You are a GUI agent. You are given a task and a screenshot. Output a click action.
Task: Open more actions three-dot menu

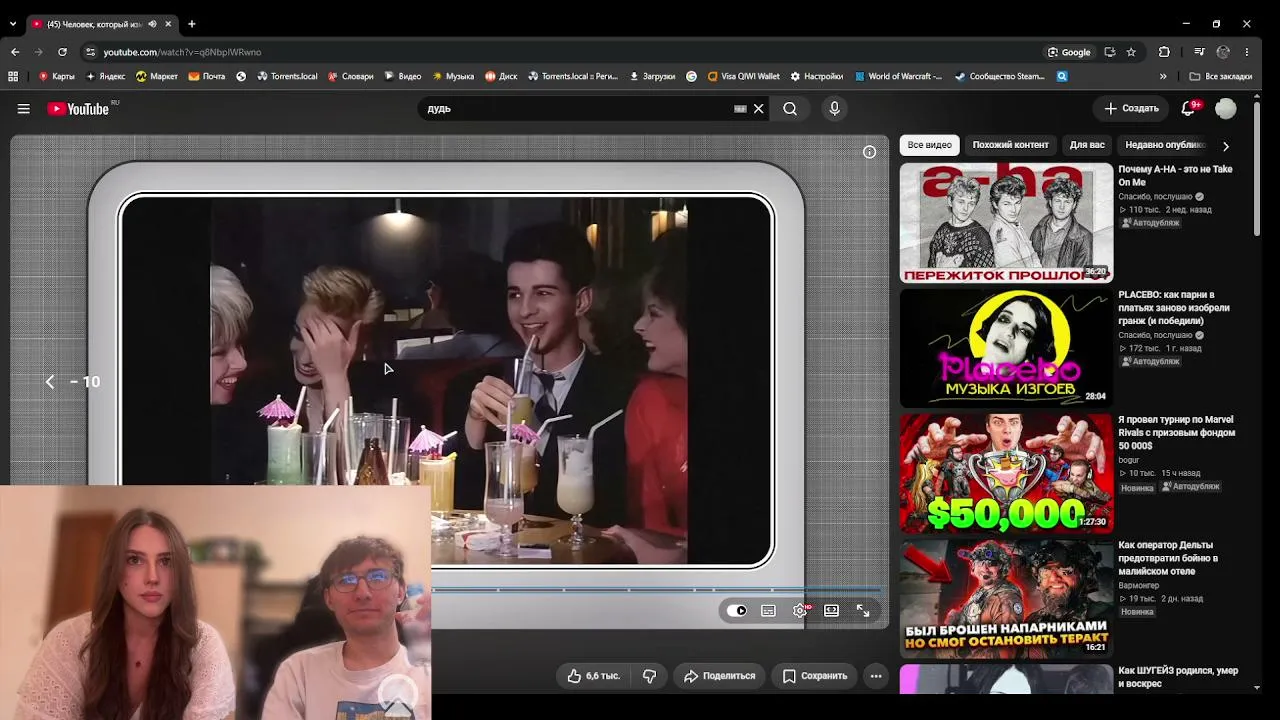point(876,676)
